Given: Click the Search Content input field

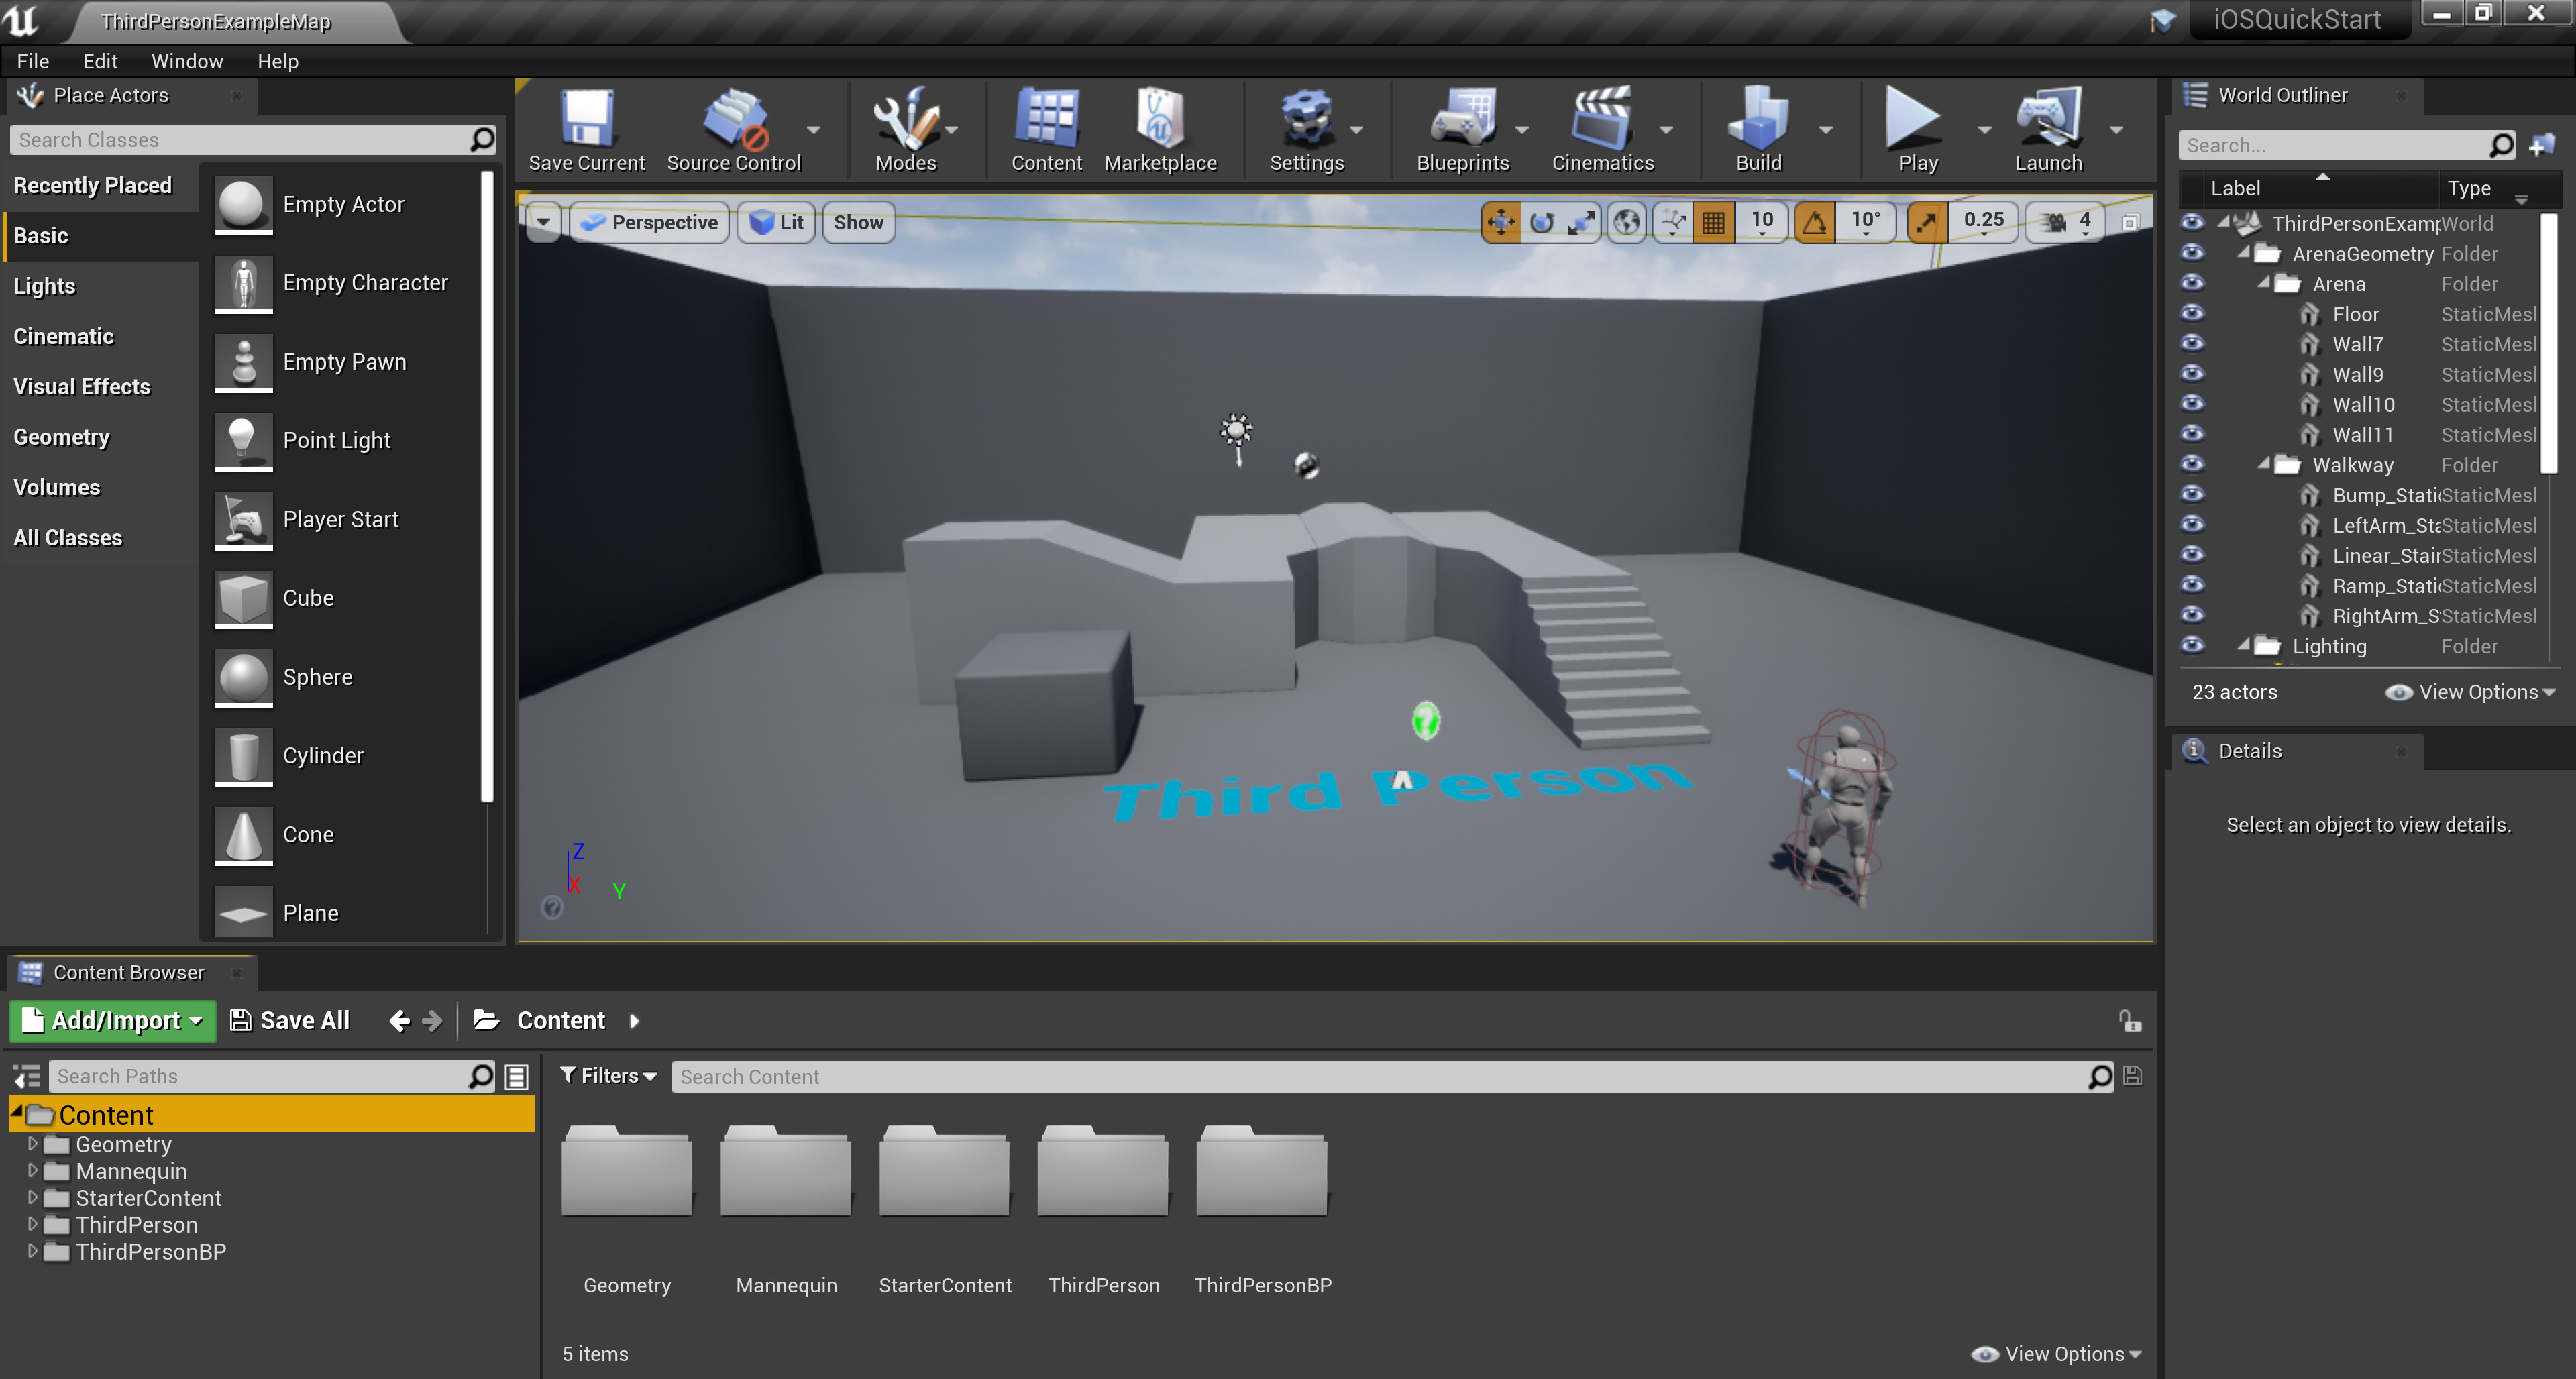Looking at the screenshot, I should tap(1380, 1076).
